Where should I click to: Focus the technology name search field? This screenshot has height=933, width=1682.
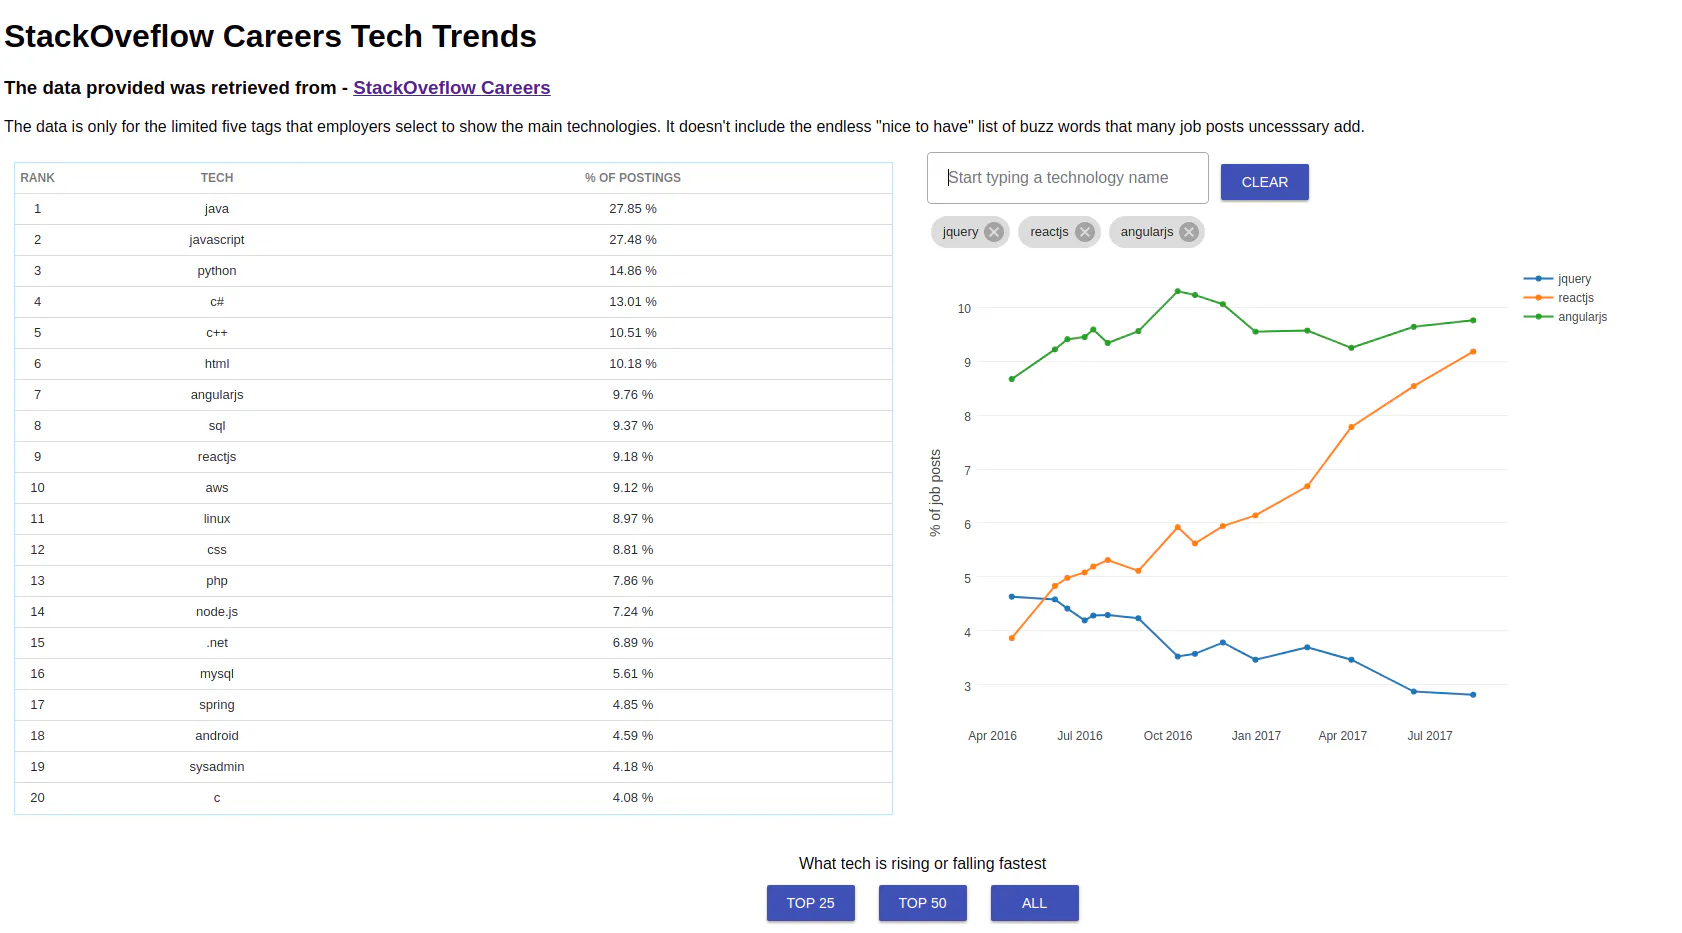pos(1067,178)
